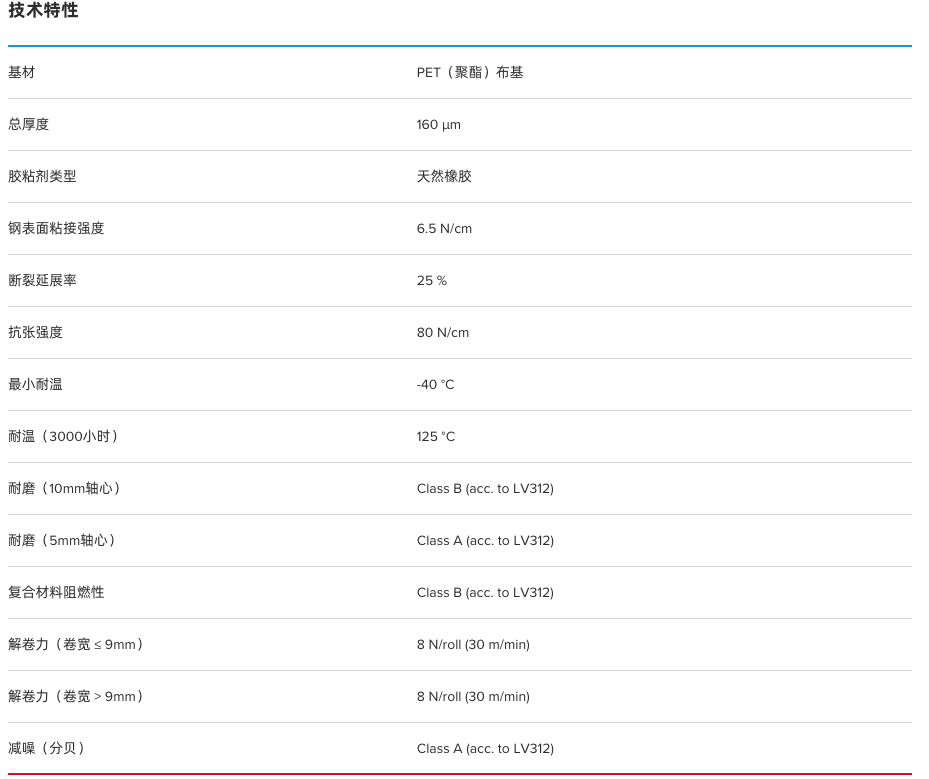Select the 耐磨（10mm轴心）label
Image resolution: width=929 pixels, height=779 pixels.
[x=64, y=488]
